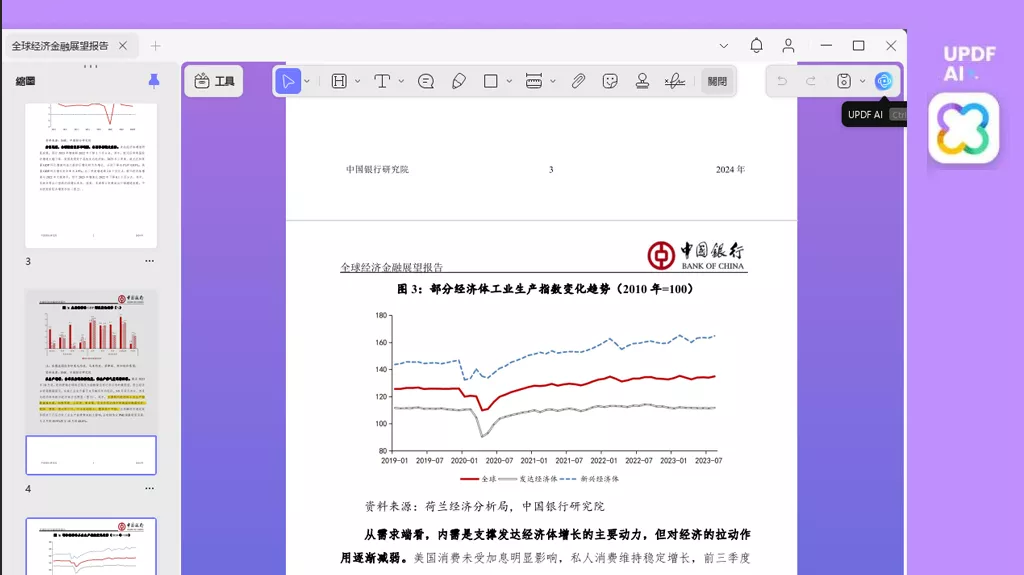Viewport: 1024px width, 575px height.
Task: Click chart title 图 3 text
Action: tap(545, 289)
